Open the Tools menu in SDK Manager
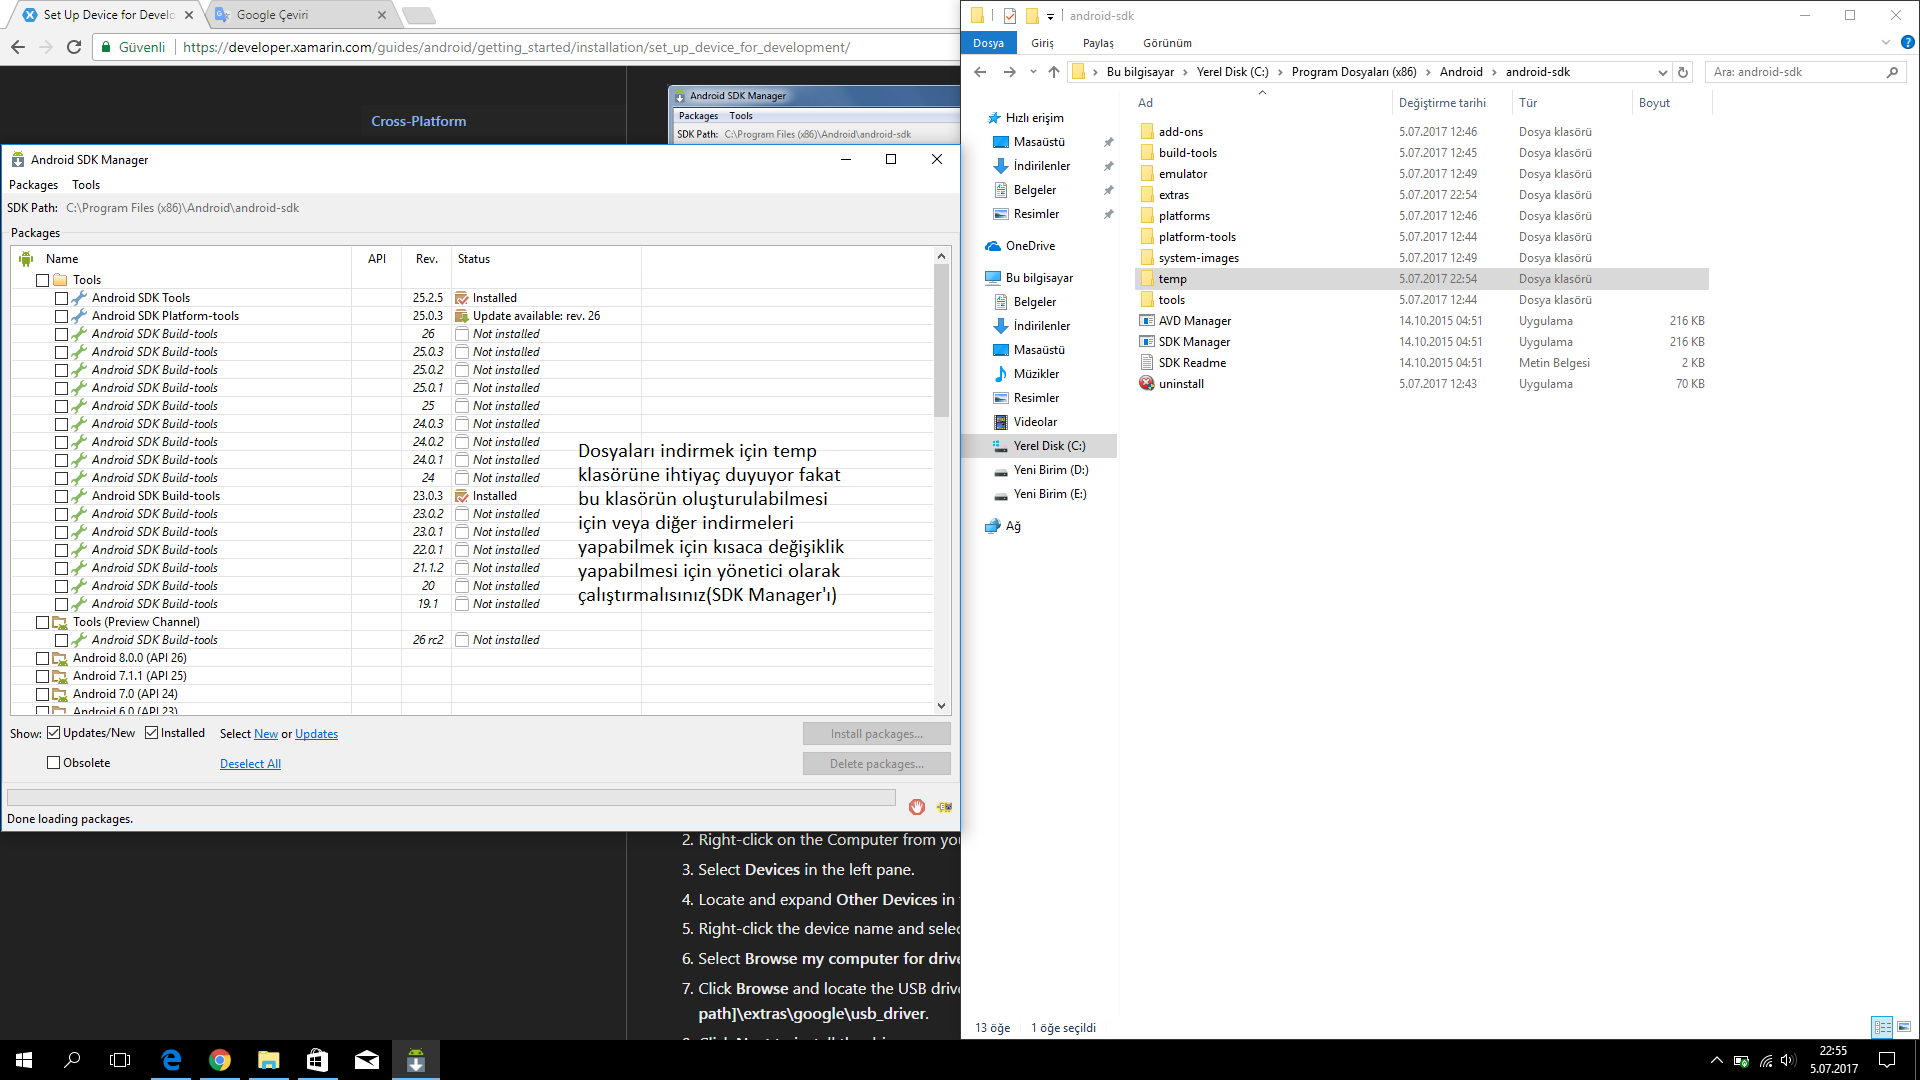This screenshot has height=1080, width=1920. [86, 185]
